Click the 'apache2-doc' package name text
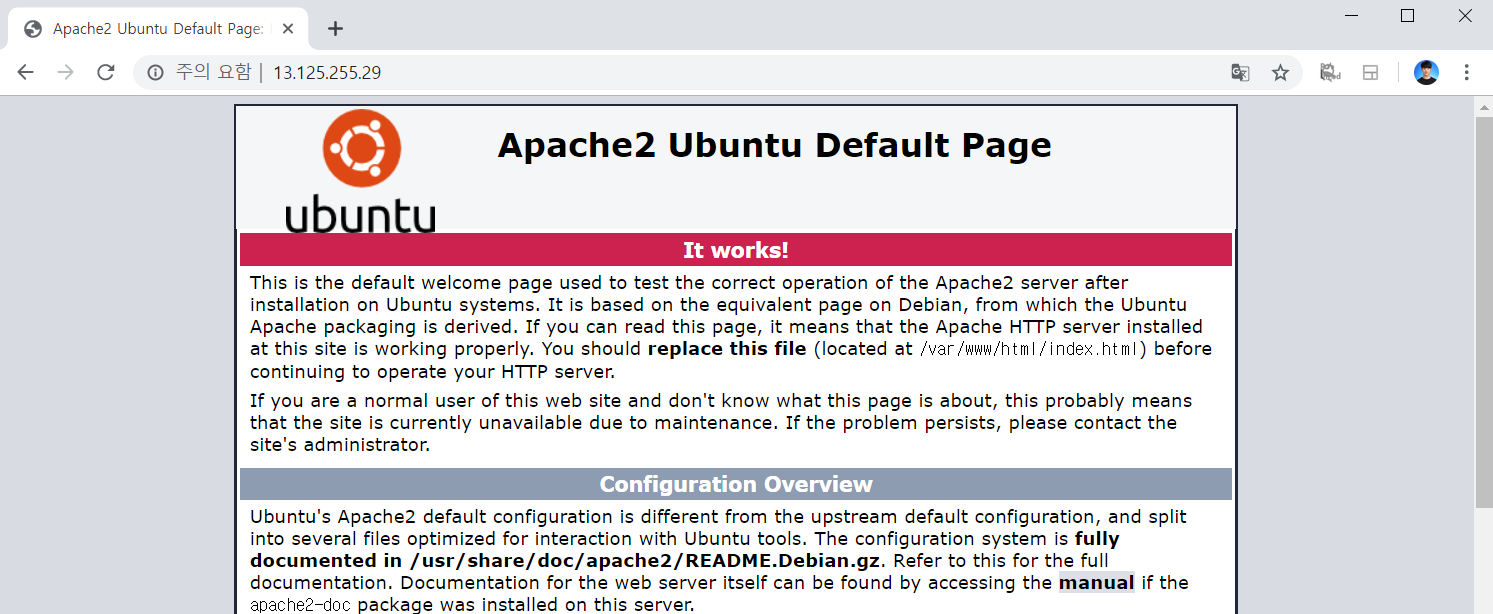Image resolution: width=1493 pixels, height=614 pixels. [301, 605]
